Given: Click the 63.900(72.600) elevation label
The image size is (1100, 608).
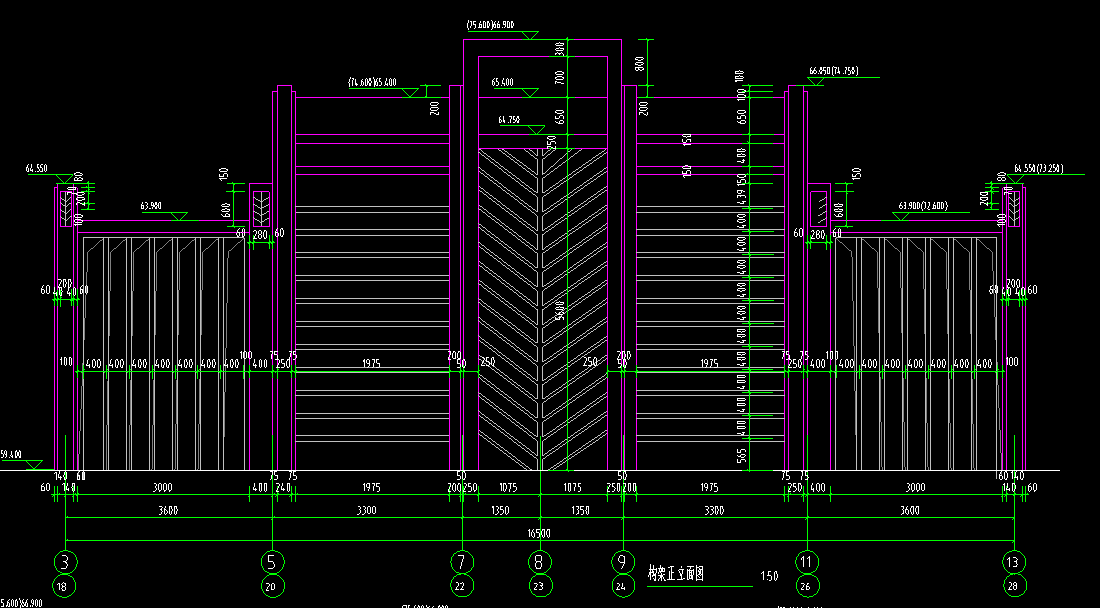Looking at the screenshot, I should tap(923, 206).
